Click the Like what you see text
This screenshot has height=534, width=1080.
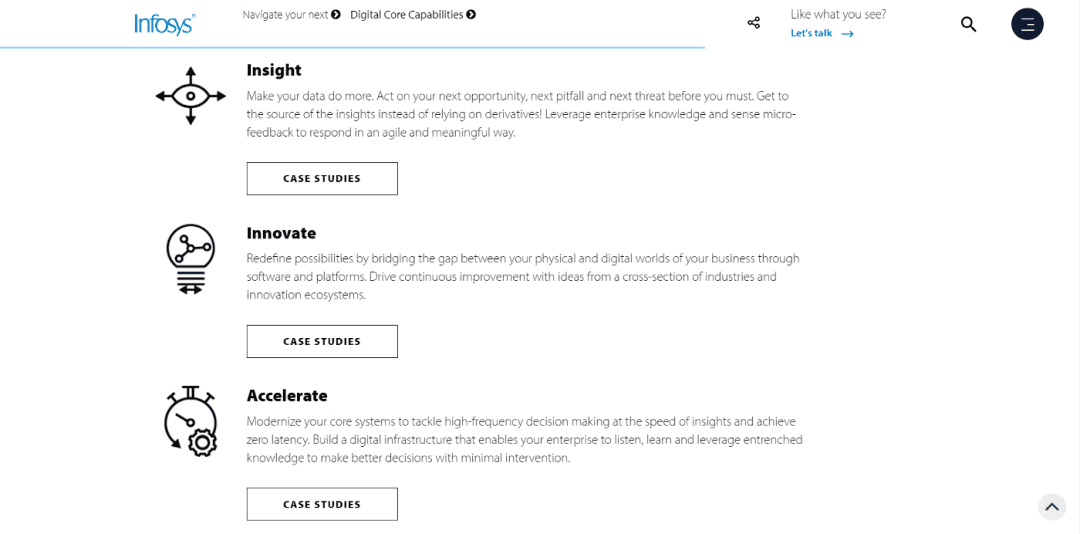pyautogui.click(x=838, y=14)
